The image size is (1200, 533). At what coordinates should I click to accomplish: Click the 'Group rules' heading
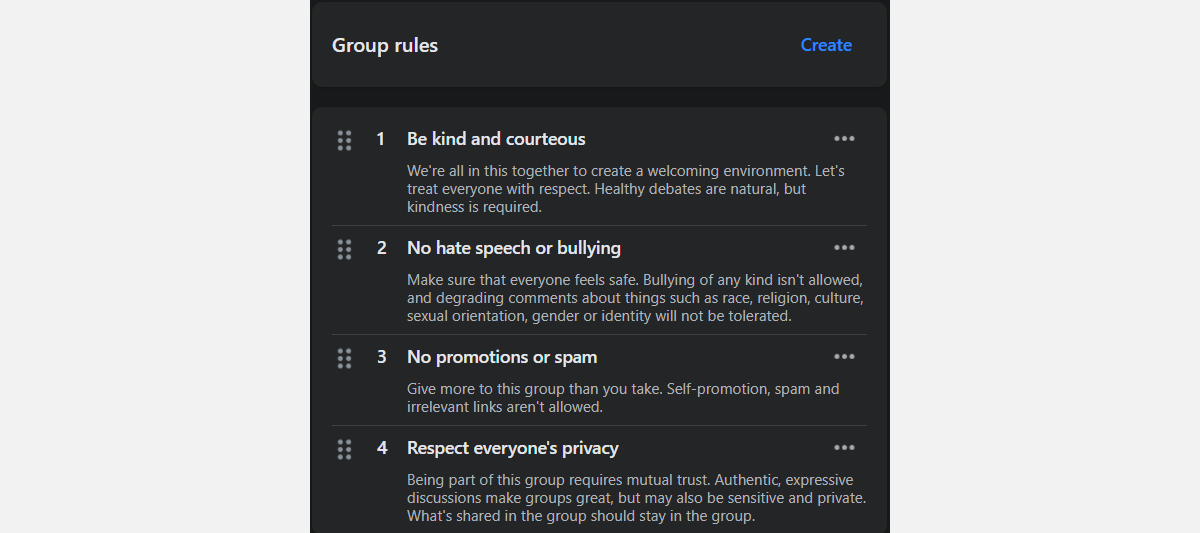click(385, 45)
